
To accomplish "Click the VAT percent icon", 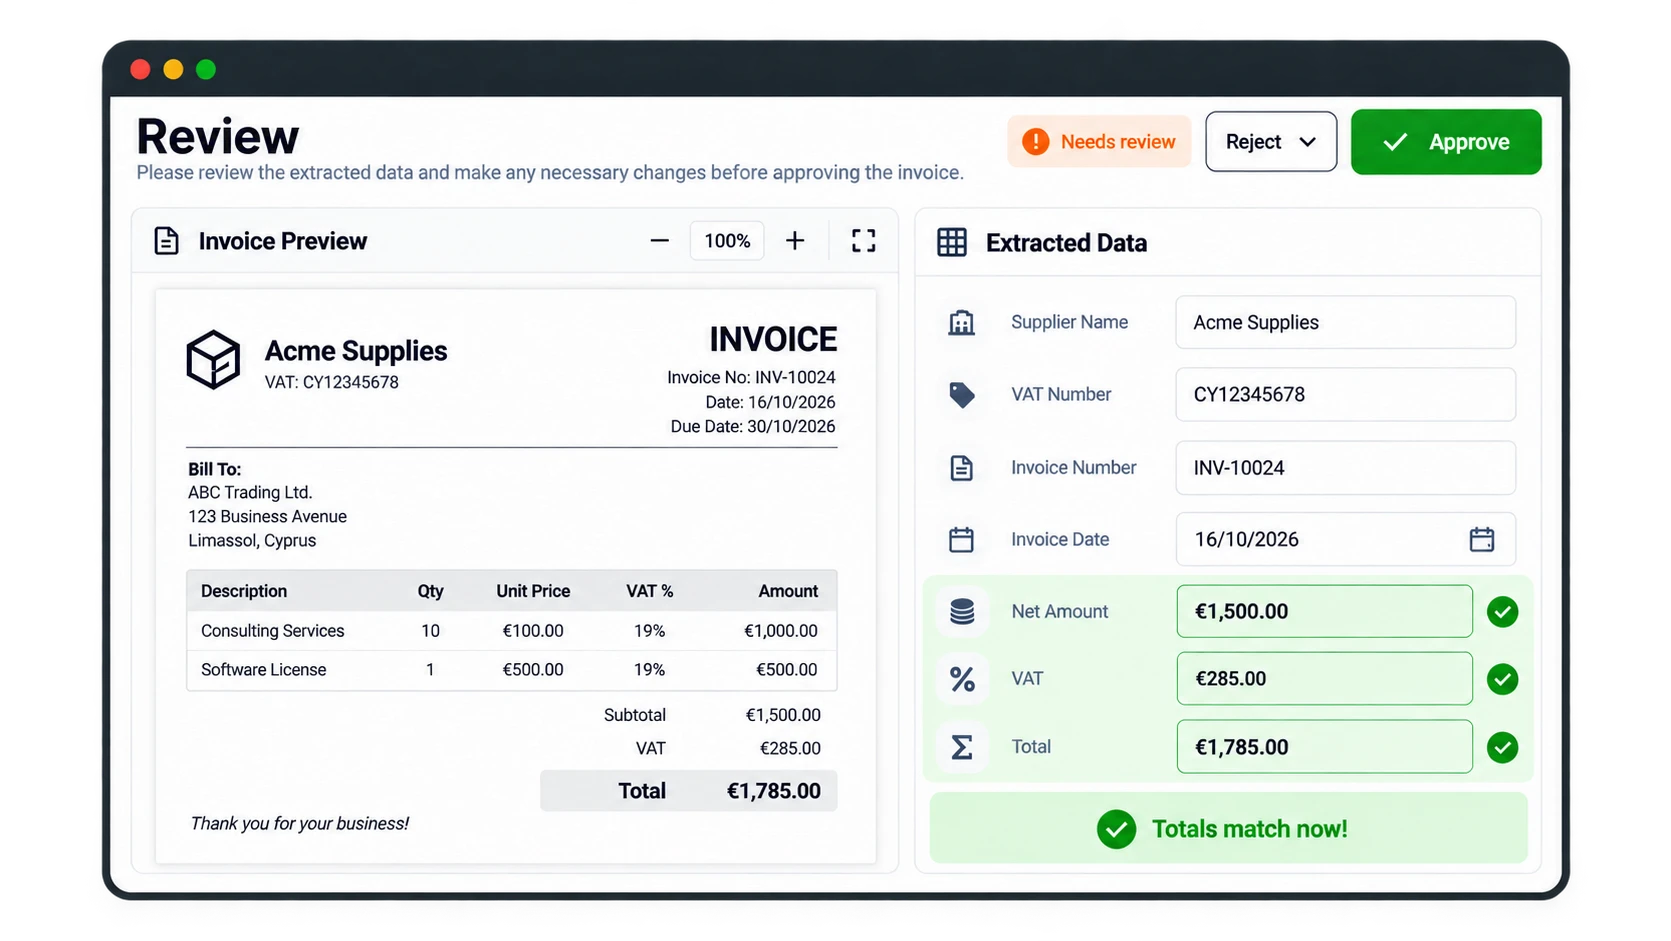I will 962,679.
